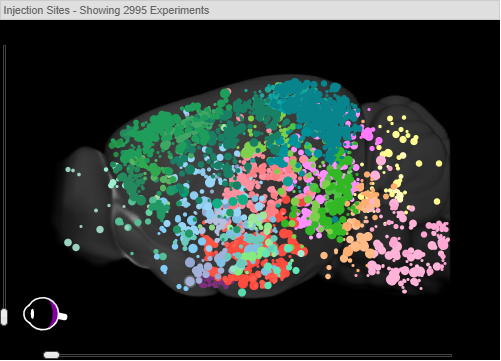
Task: Select a pale yellow cerebellum injection dot
Action: (x=419, y=163)
